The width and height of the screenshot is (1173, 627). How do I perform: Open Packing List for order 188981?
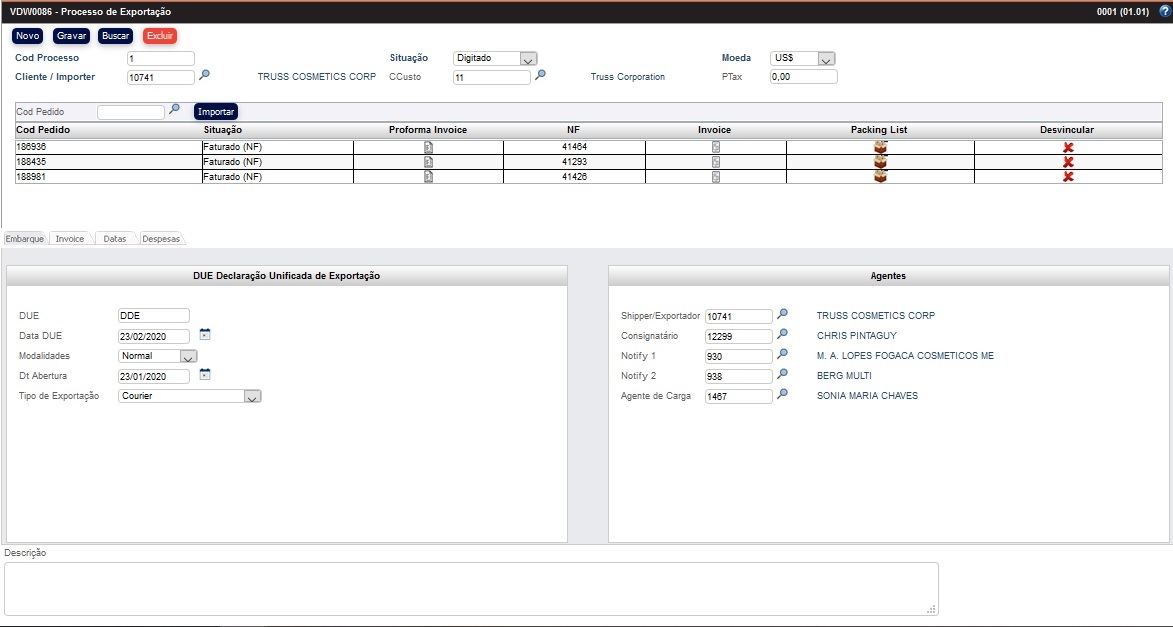pos(880,176)
